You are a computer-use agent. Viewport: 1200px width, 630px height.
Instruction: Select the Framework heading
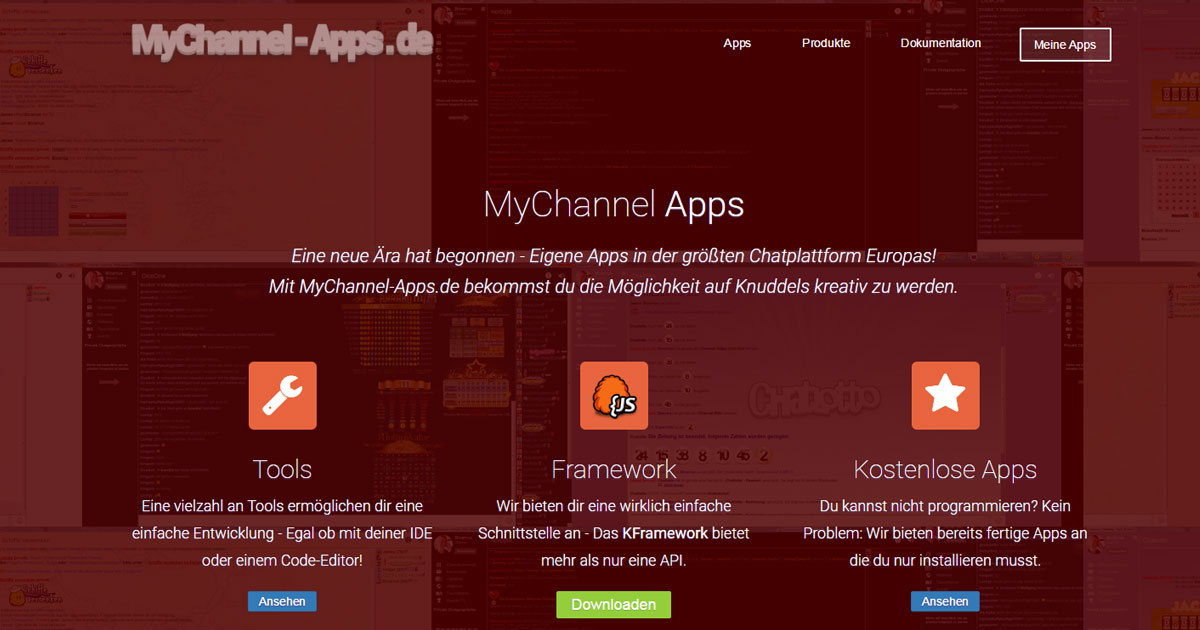pyautogui.click(x=614, y=469)
